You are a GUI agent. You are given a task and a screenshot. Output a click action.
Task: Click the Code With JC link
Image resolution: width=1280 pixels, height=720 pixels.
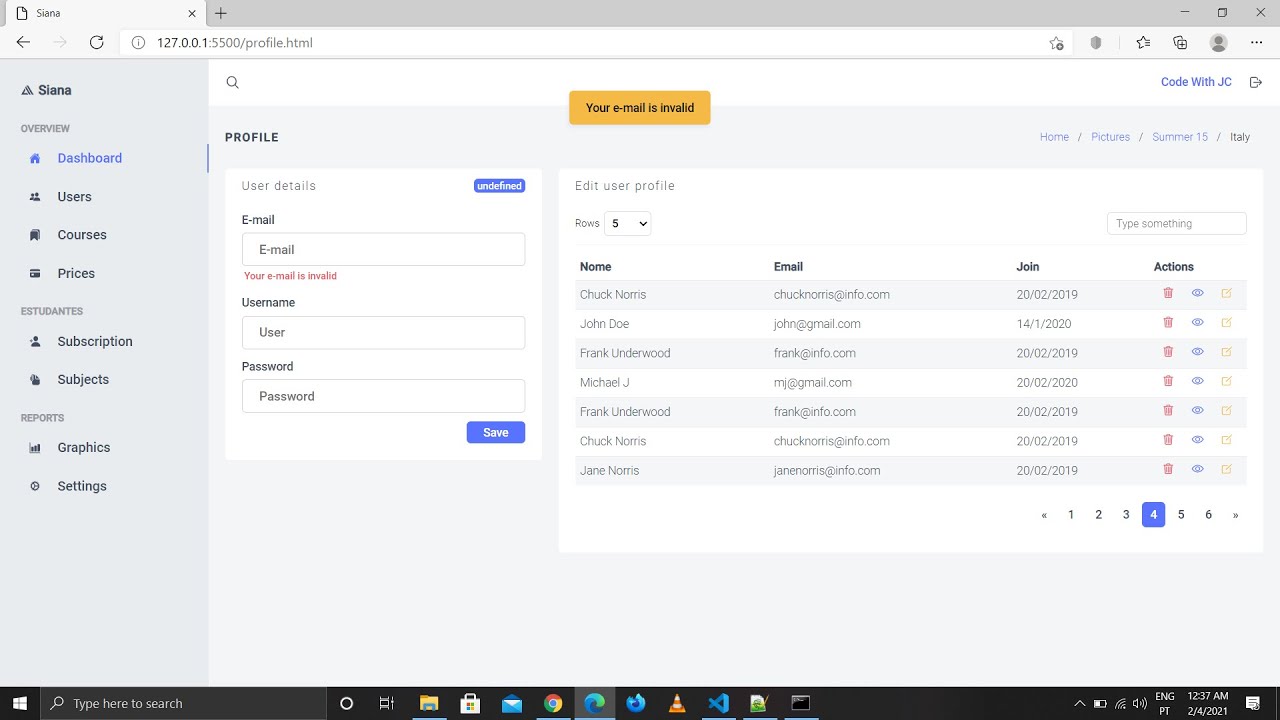1196,82
